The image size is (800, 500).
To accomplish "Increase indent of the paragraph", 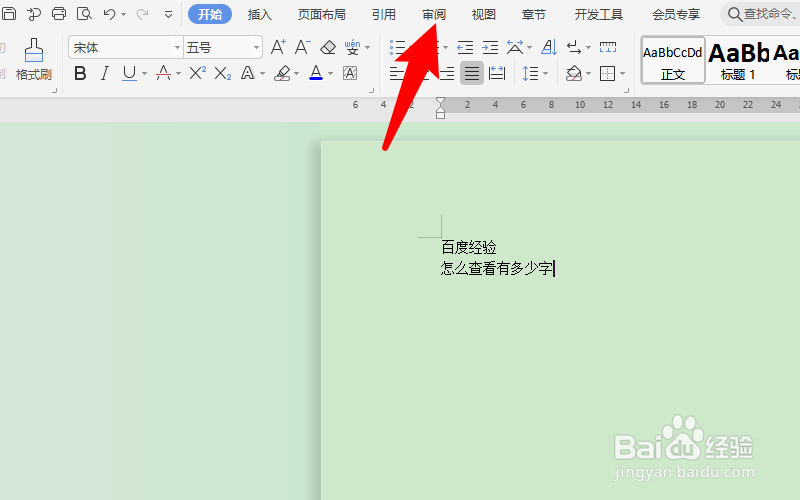I will [x=490, y=47].
